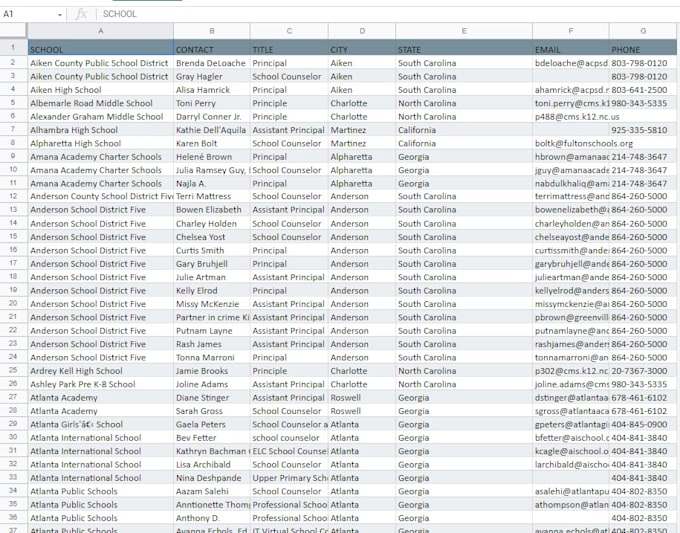The image size is (680, 533).
Task: Select cell Gaela Peters
Action: click(x=212, y=425)
